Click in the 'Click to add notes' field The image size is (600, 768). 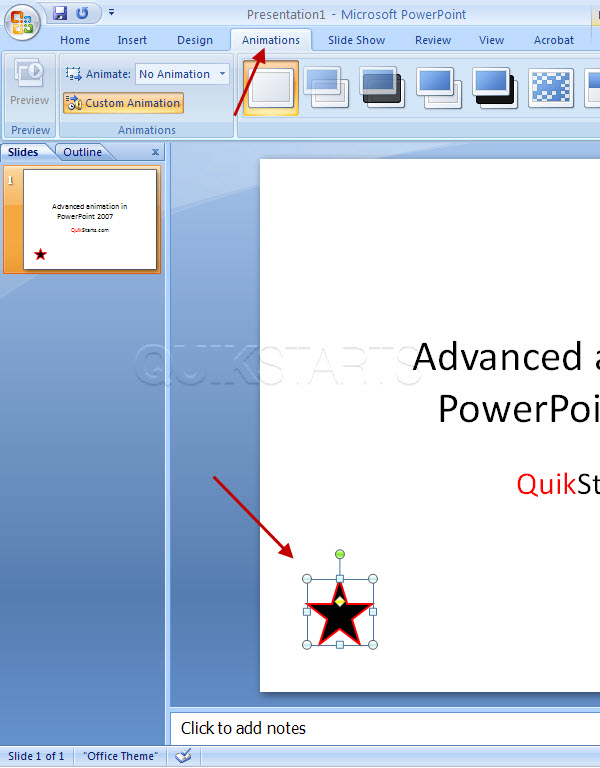[385, 728]
